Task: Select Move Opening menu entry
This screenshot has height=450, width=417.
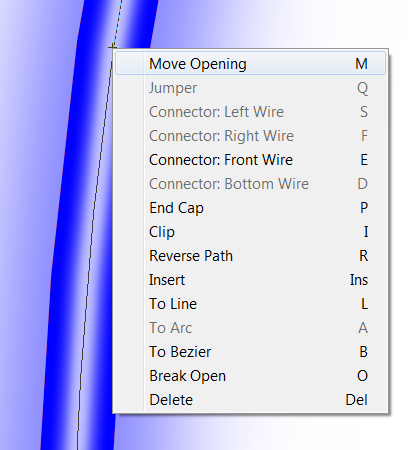Action: point(250,64)
